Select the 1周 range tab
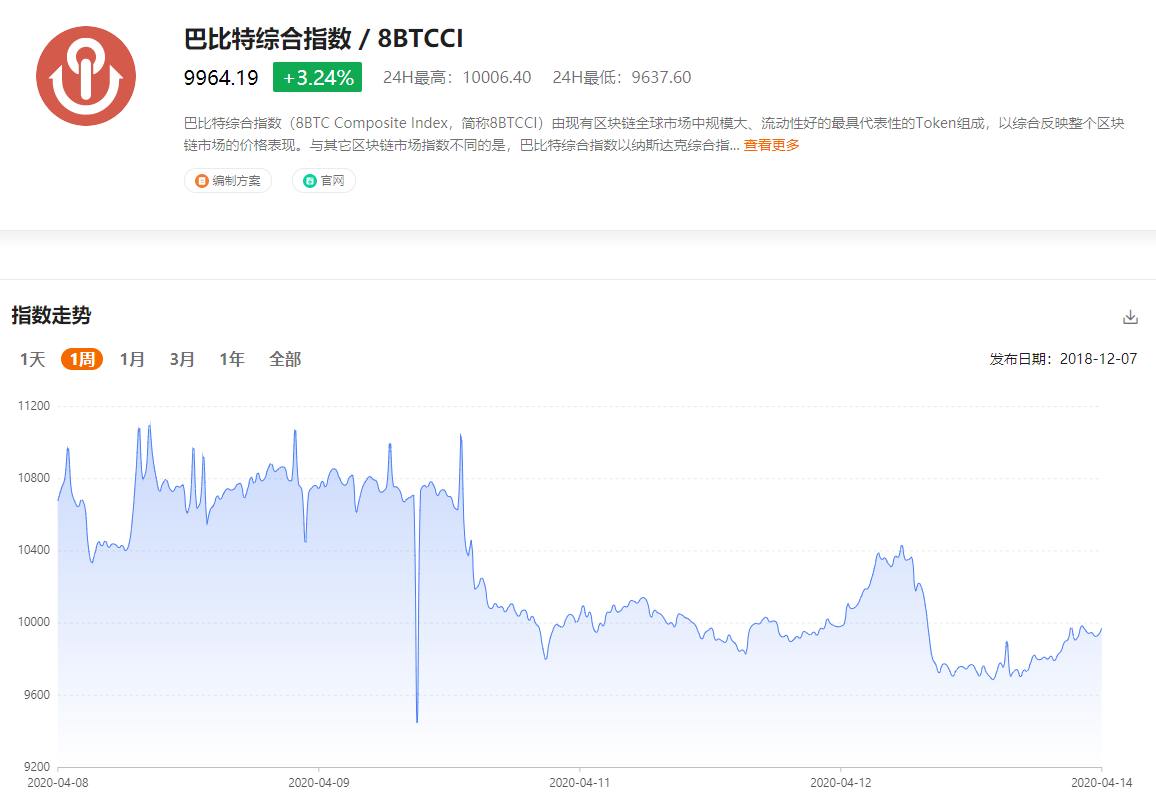 [x=82, y=359]
